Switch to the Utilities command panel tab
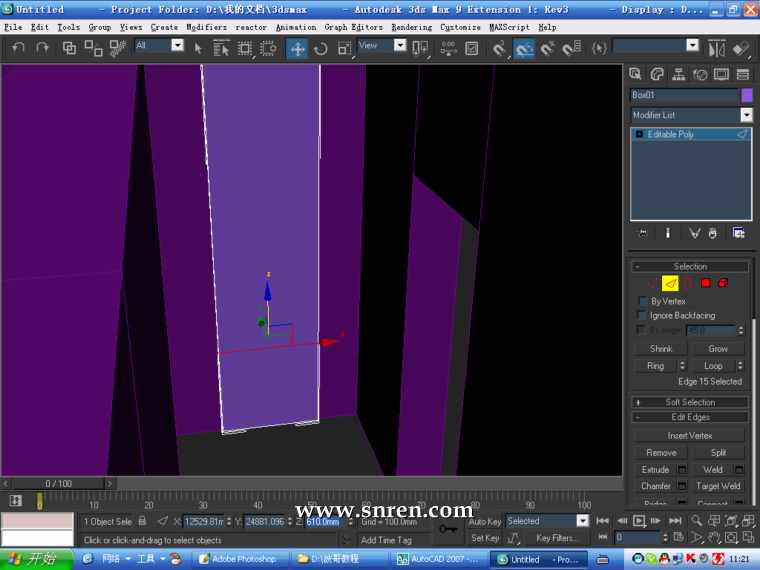The width and height of the screenshot is (760, 570). point(743,74)
